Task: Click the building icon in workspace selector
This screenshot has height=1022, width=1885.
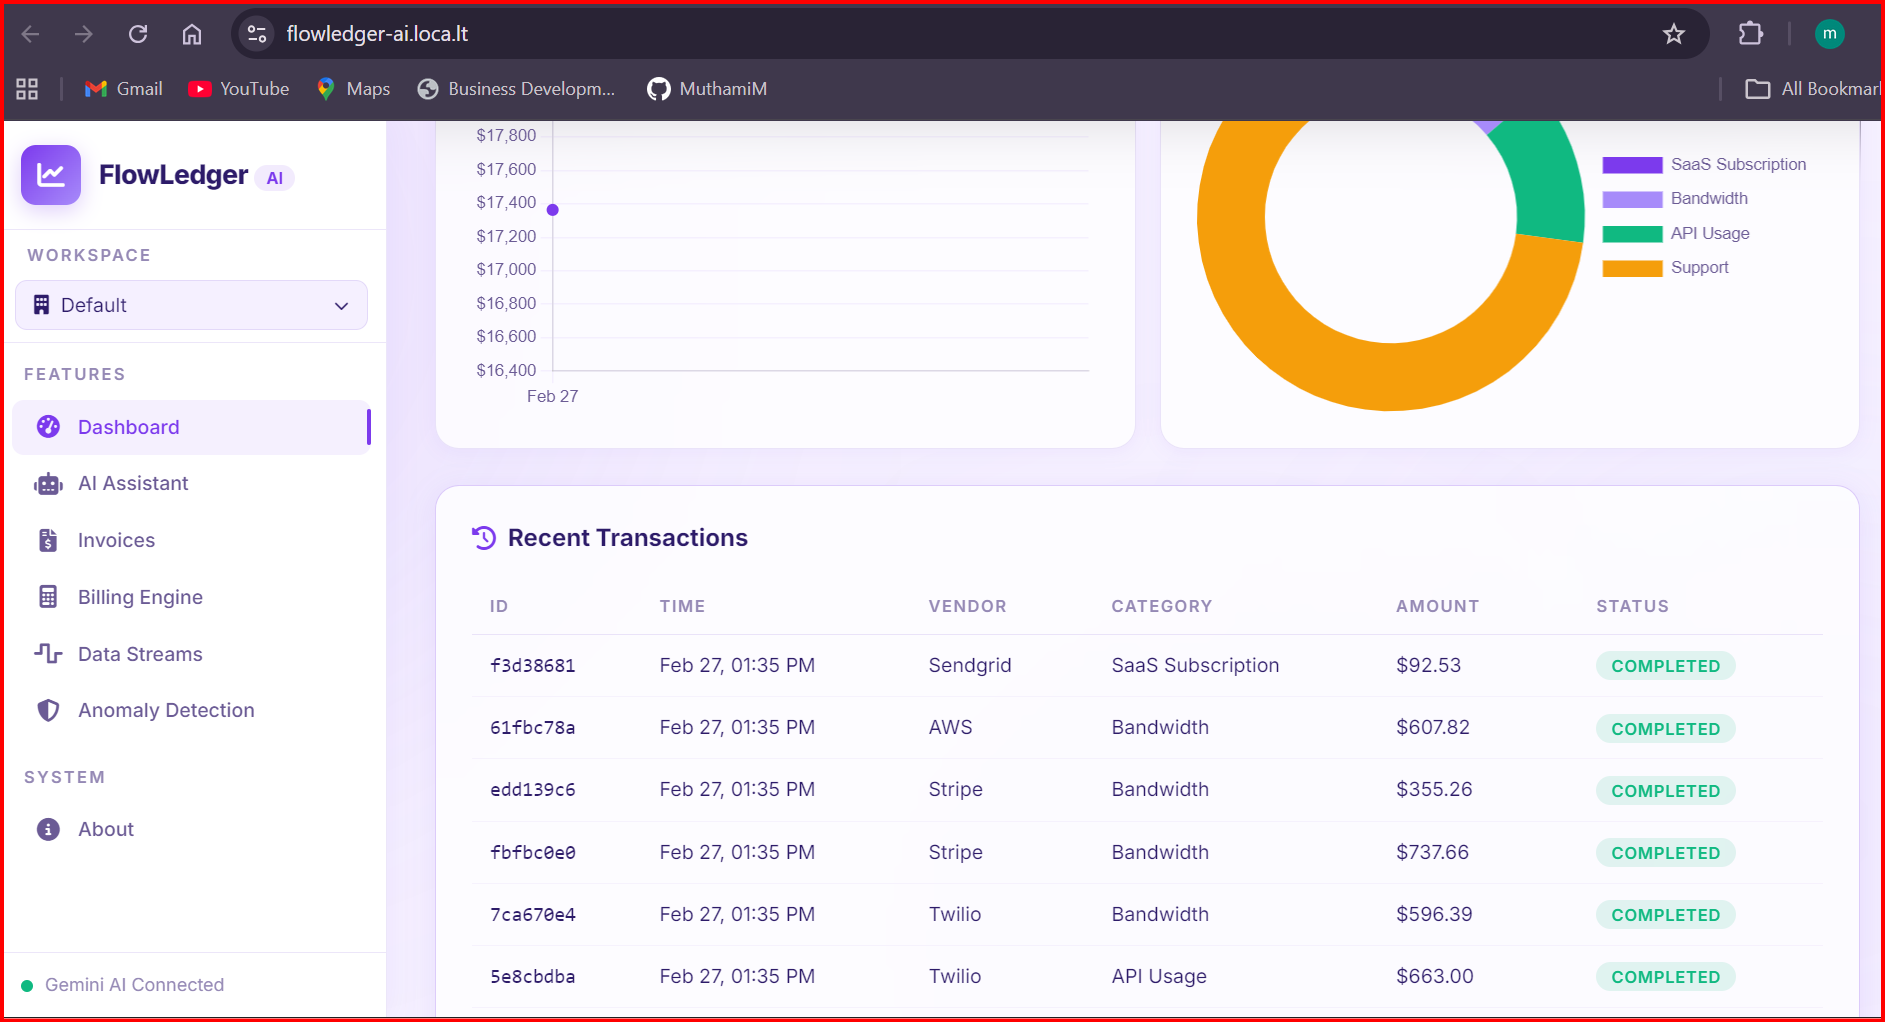Action: pos(41,305)
